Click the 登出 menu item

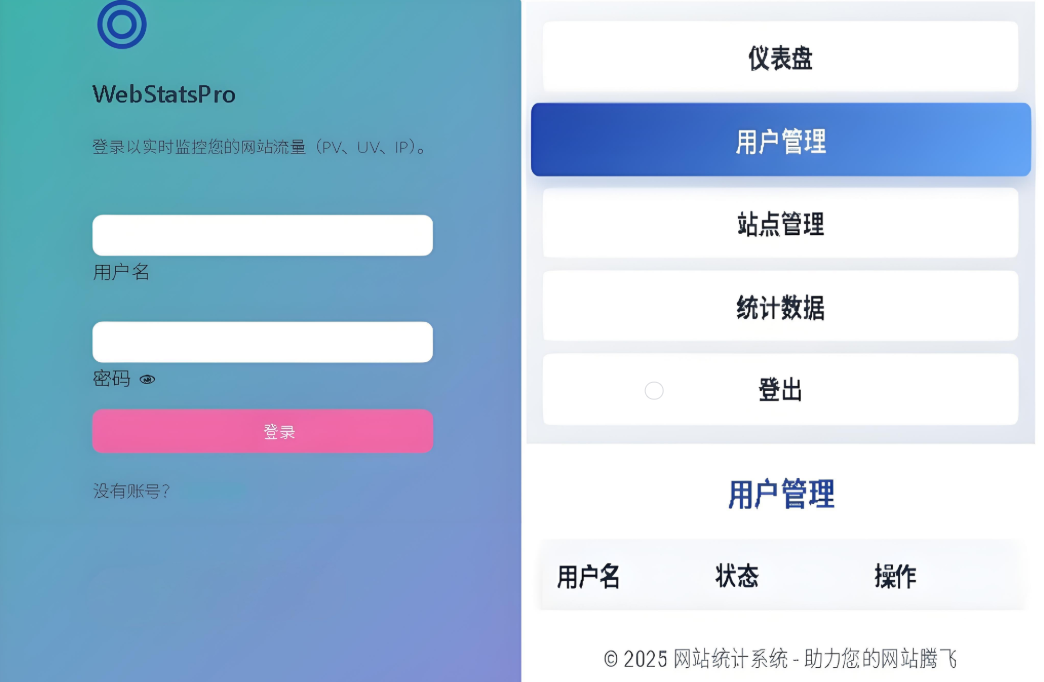(780, 390)
